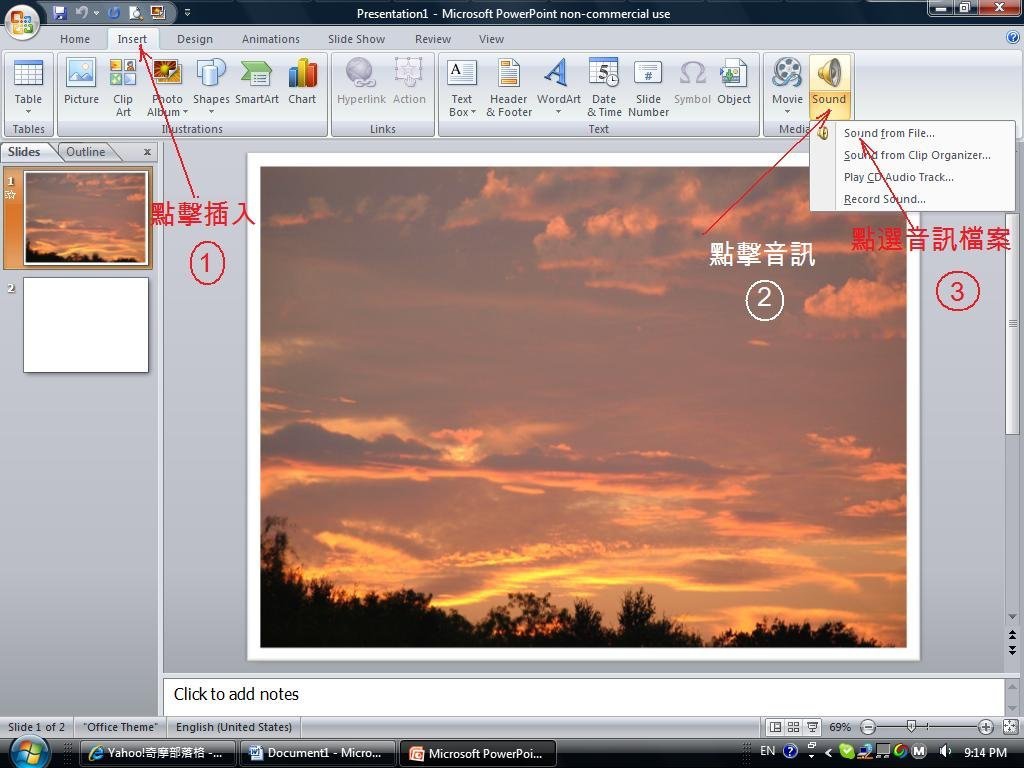The height and width of the screenshot is (768, 1024).
Task: Select blank slide 2 thumbnail
Action: click(x=86, y=325)
